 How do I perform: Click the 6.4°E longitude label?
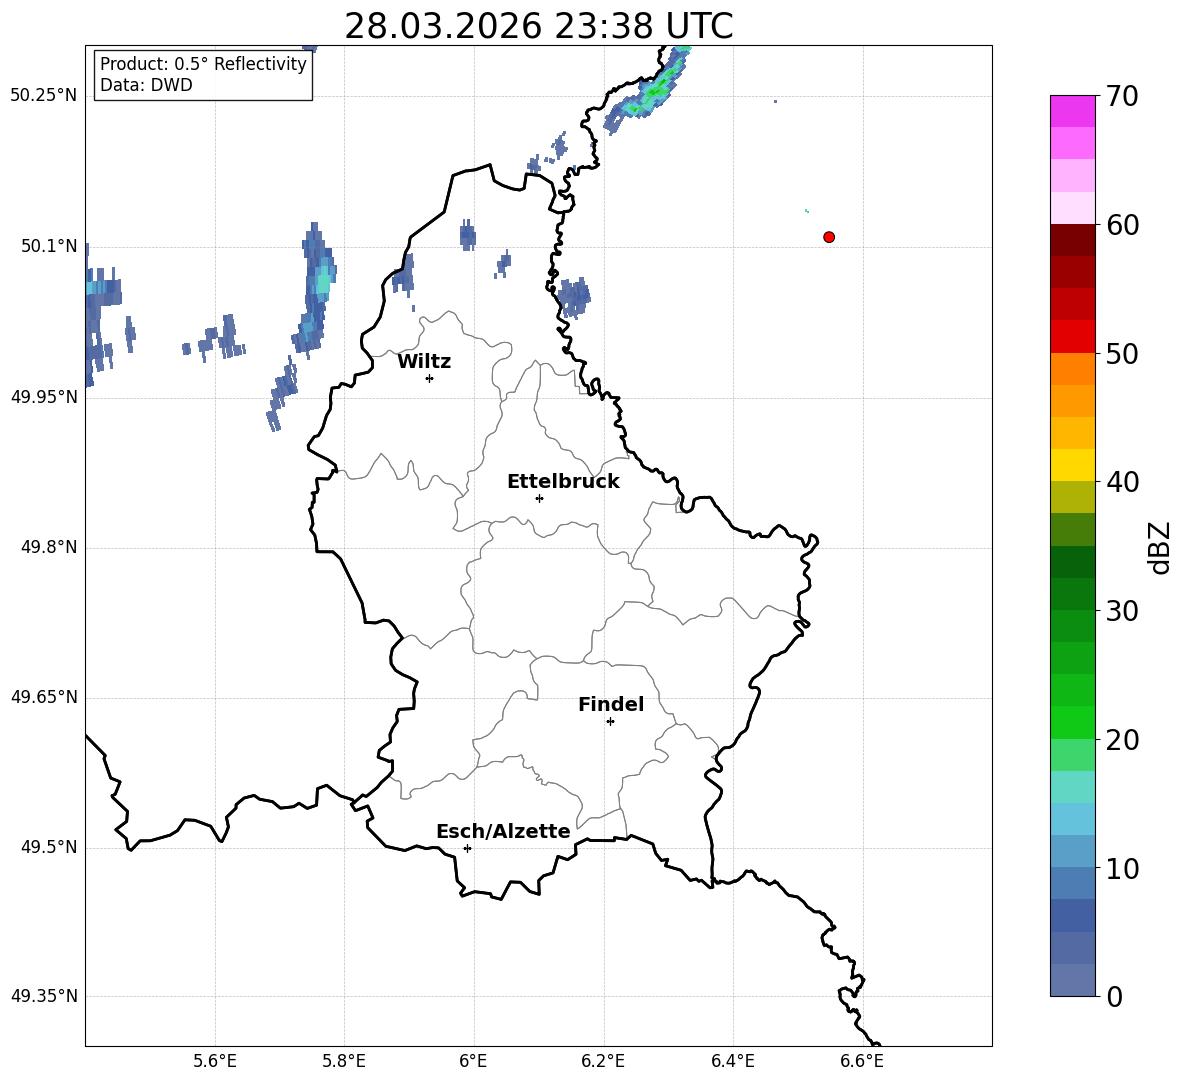[x=732, y=1061]
